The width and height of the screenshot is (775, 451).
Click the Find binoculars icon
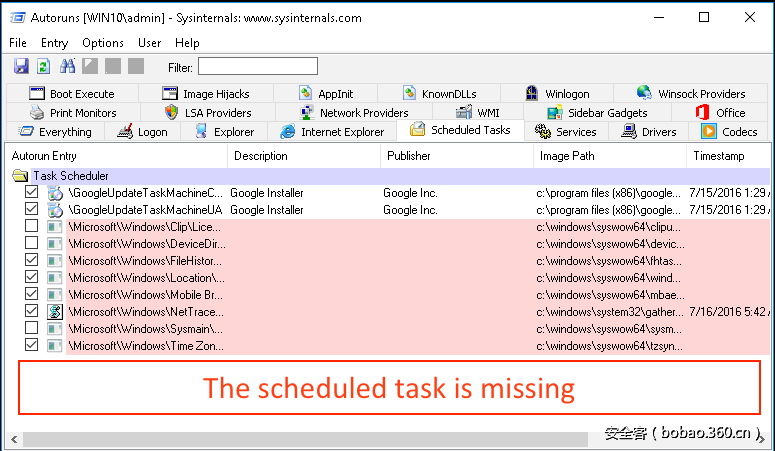pyautogui.click(x=68, y=66)
